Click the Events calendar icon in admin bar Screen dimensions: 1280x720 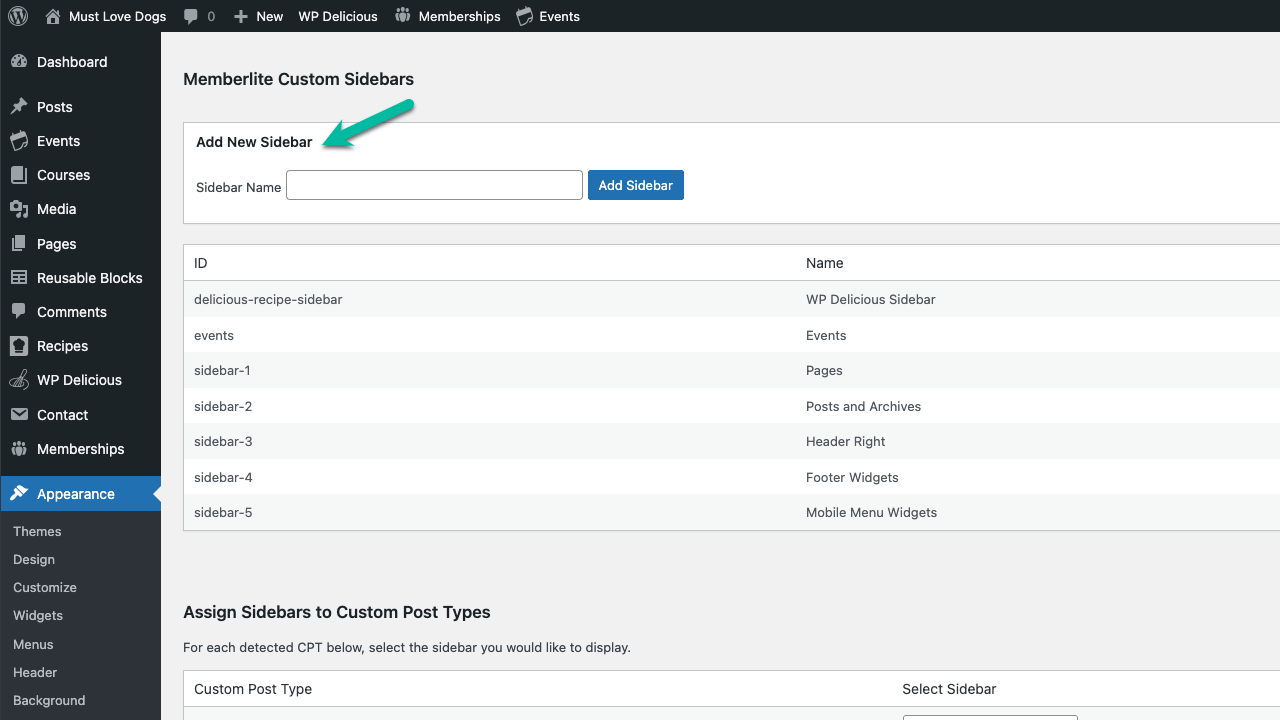coord(525,16)
